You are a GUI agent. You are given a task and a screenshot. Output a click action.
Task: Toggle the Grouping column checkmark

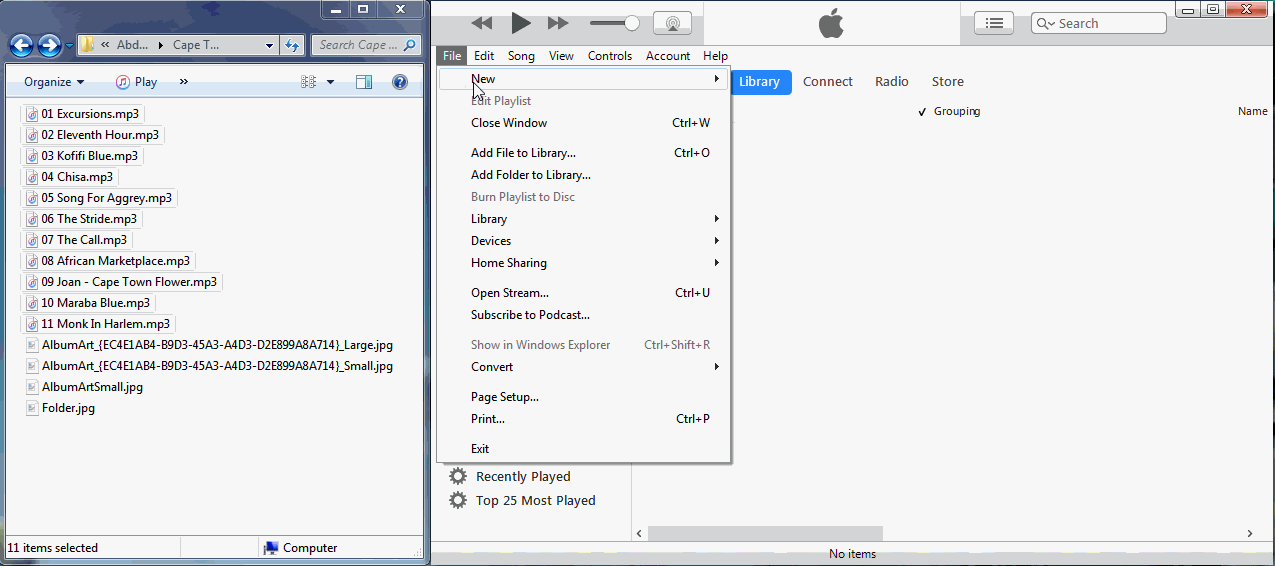(923, 112)
